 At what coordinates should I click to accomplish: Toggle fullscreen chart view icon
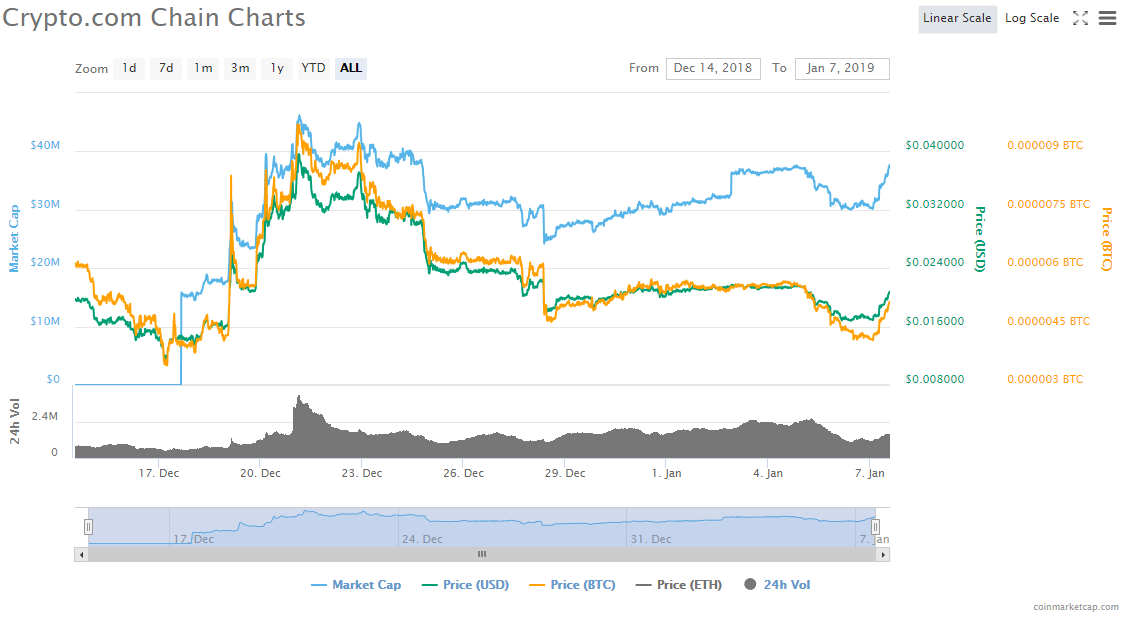1080,18
